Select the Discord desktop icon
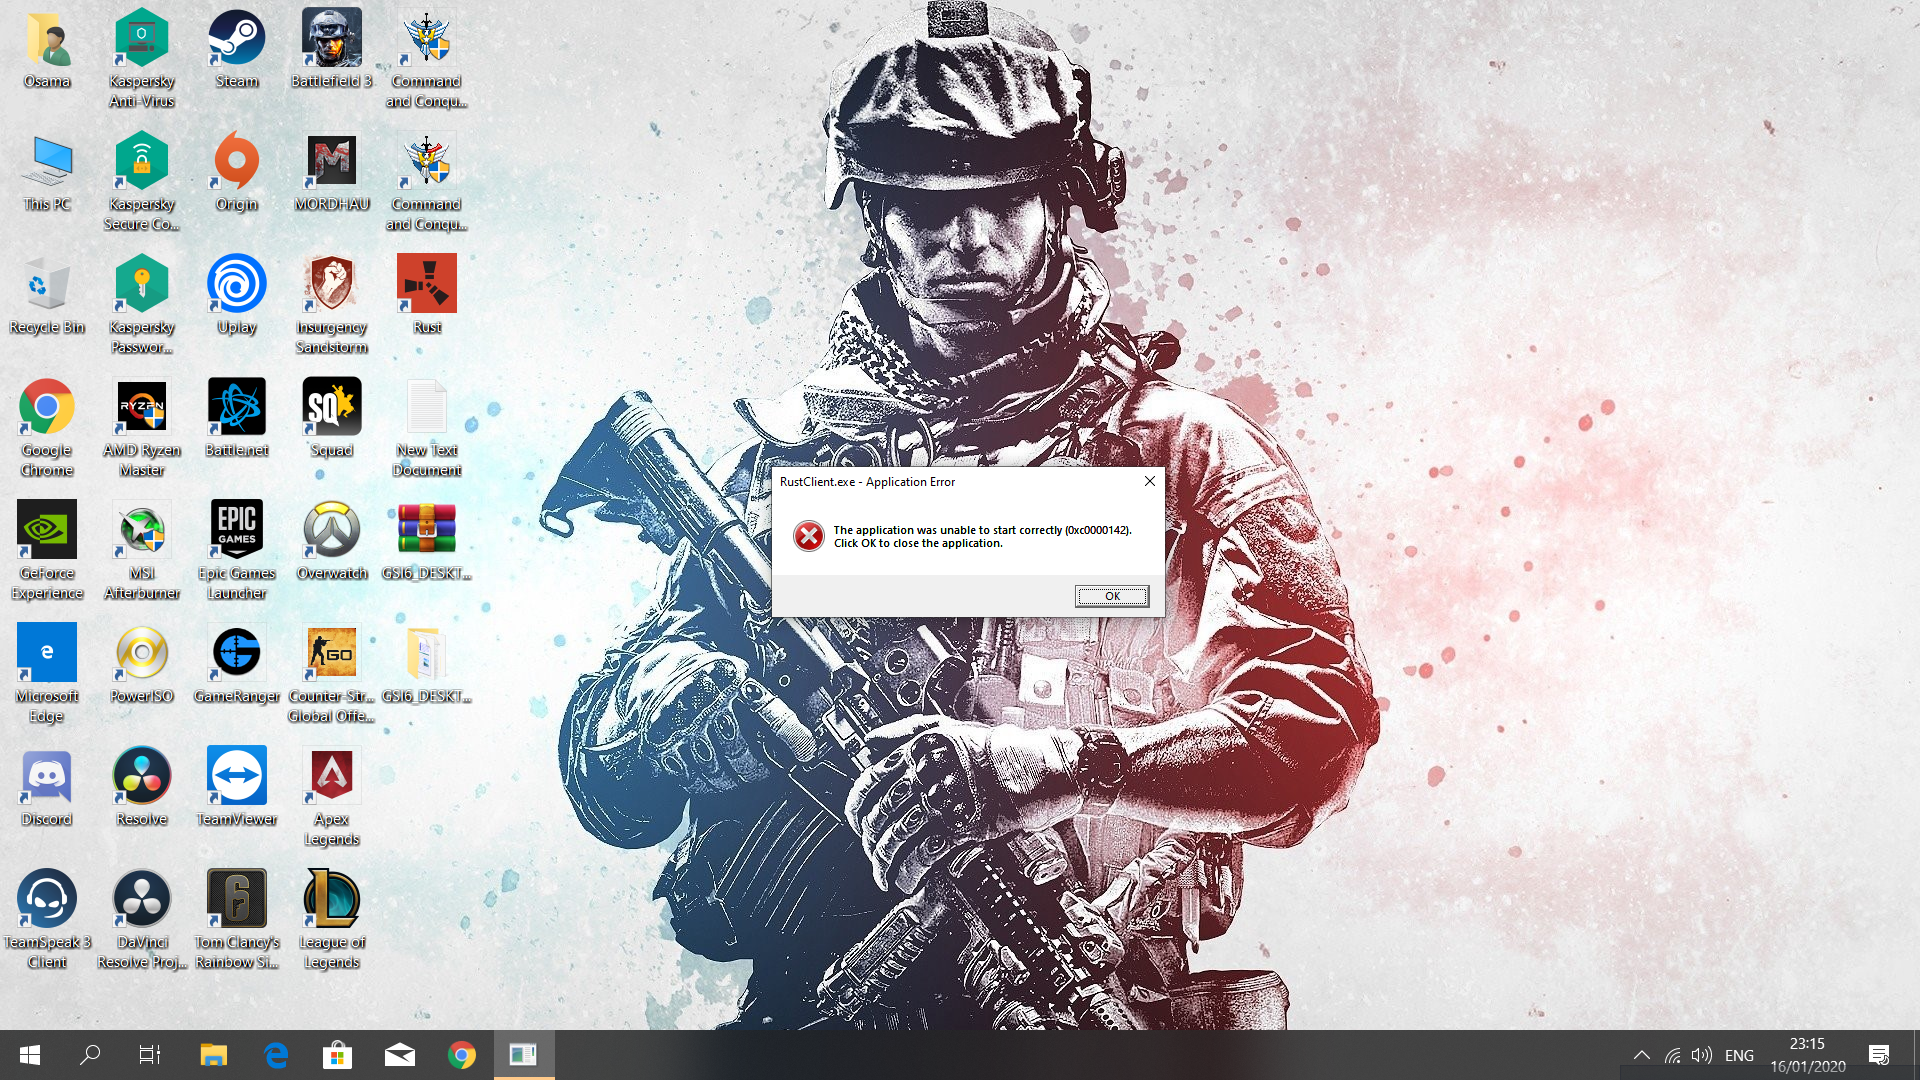This screenshot has width=1920, height=1080. (47, 776)
